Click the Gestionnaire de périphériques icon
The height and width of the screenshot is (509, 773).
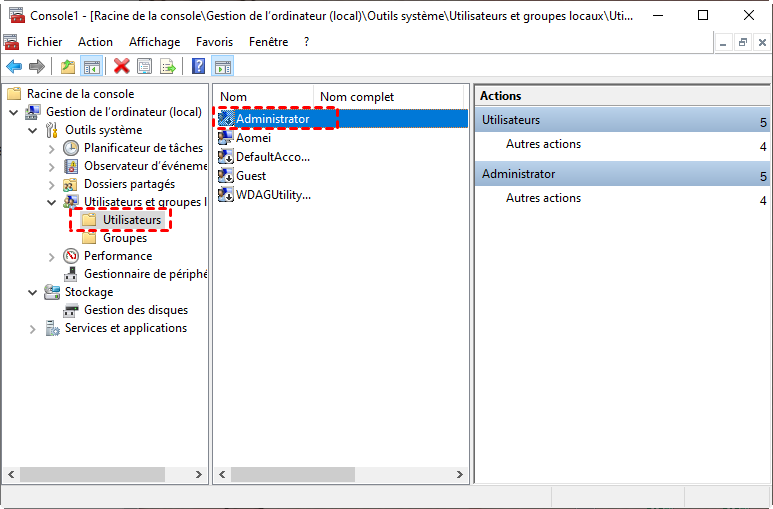[71, 274]
